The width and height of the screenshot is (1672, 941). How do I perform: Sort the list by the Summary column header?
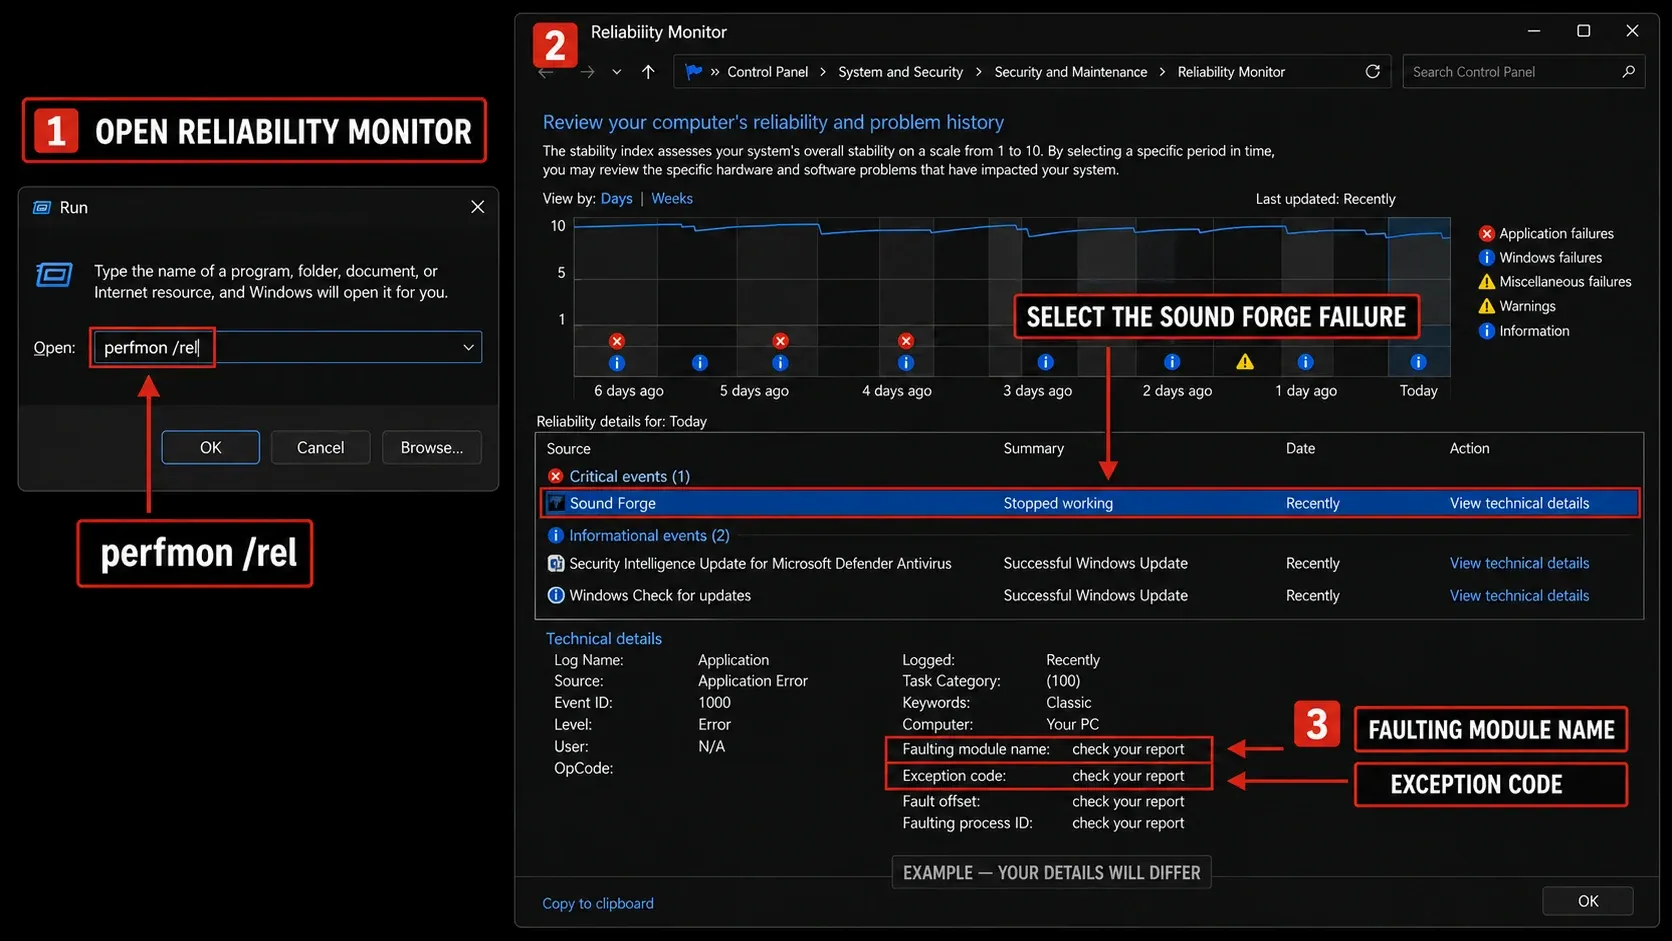click(1034, 449)
